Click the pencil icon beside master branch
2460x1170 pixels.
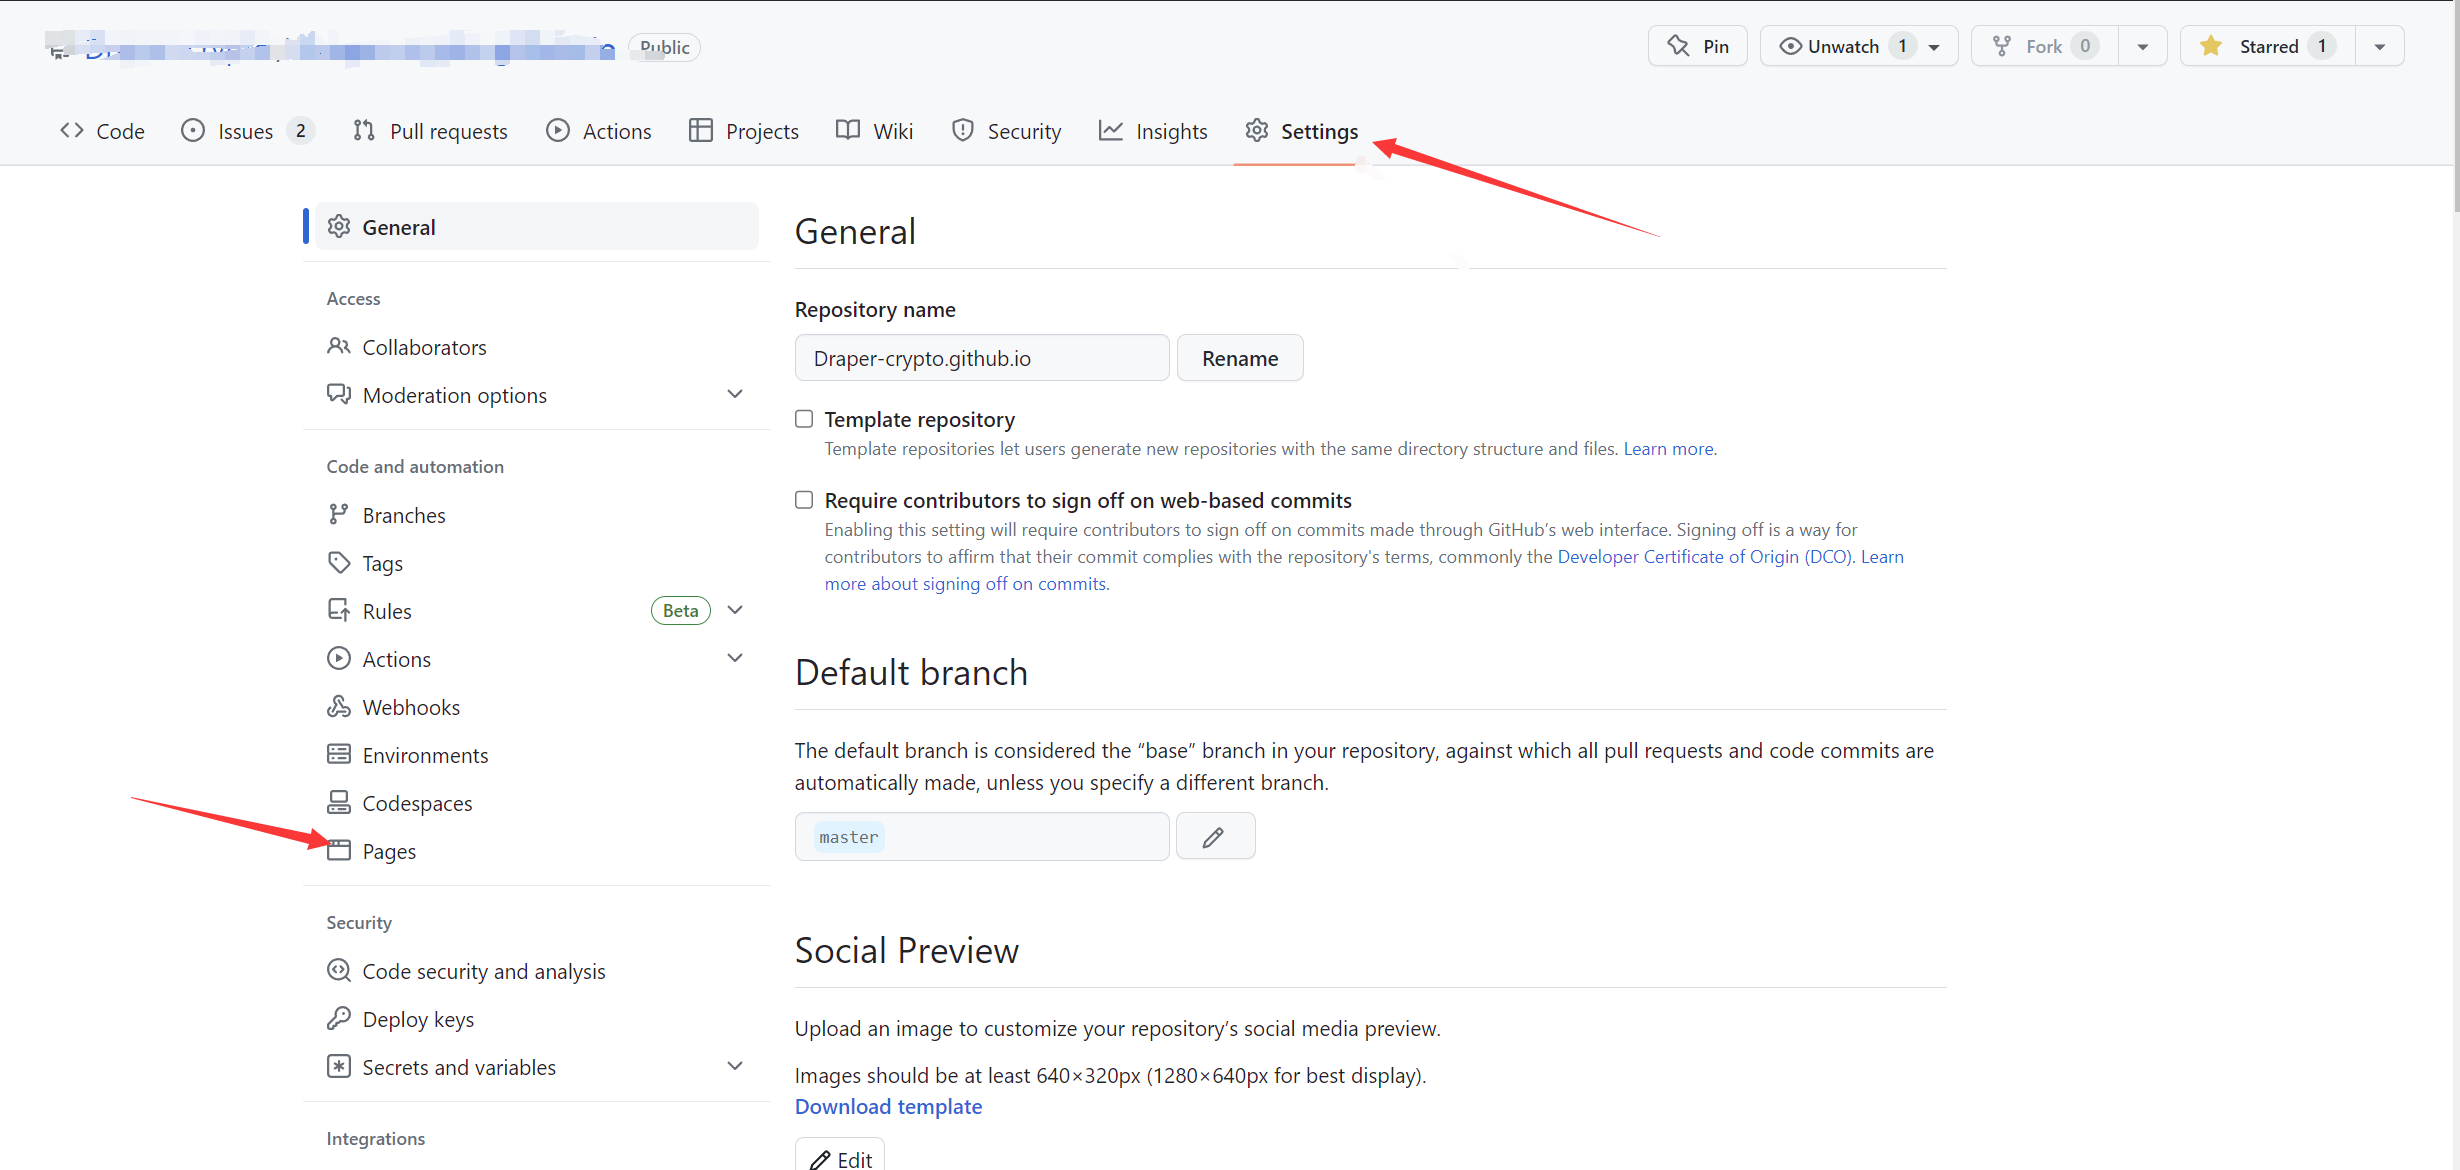[1214, 837]
